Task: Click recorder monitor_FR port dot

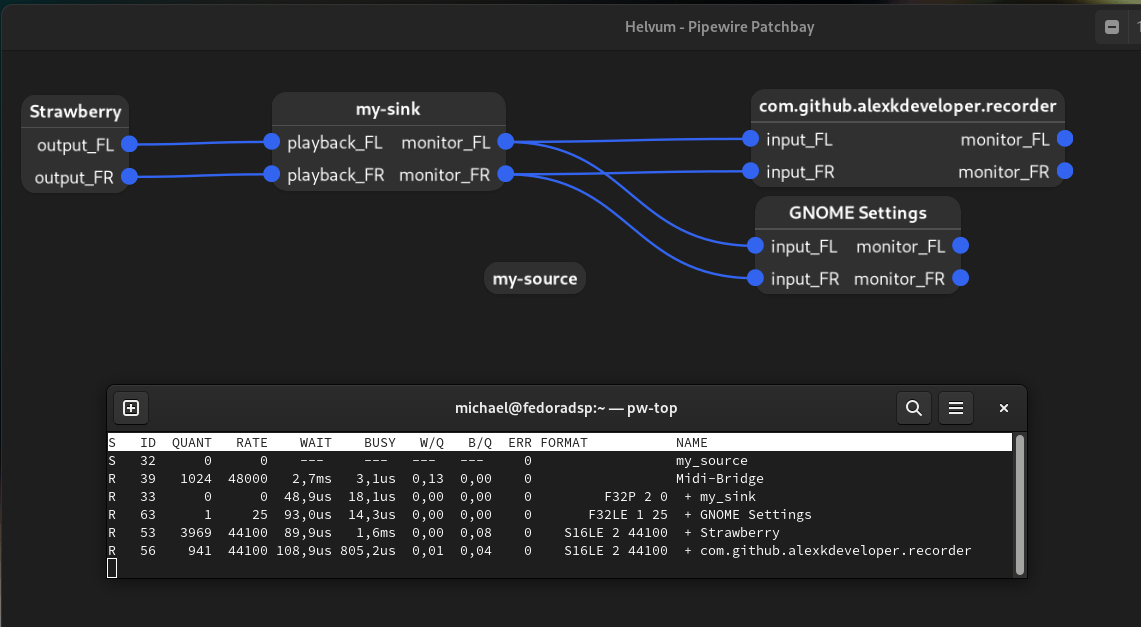Action: (1065, 171)
